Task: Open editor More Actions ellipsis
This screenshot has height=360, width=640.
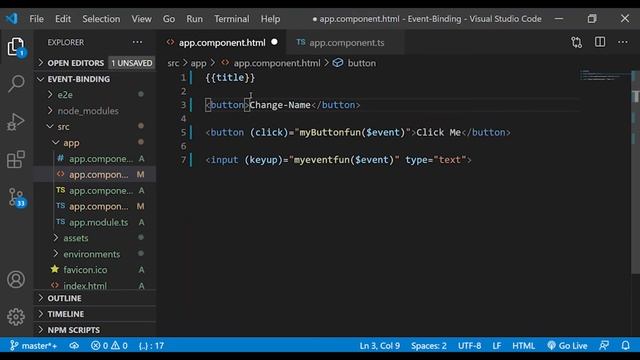Action: coord(623,42)
